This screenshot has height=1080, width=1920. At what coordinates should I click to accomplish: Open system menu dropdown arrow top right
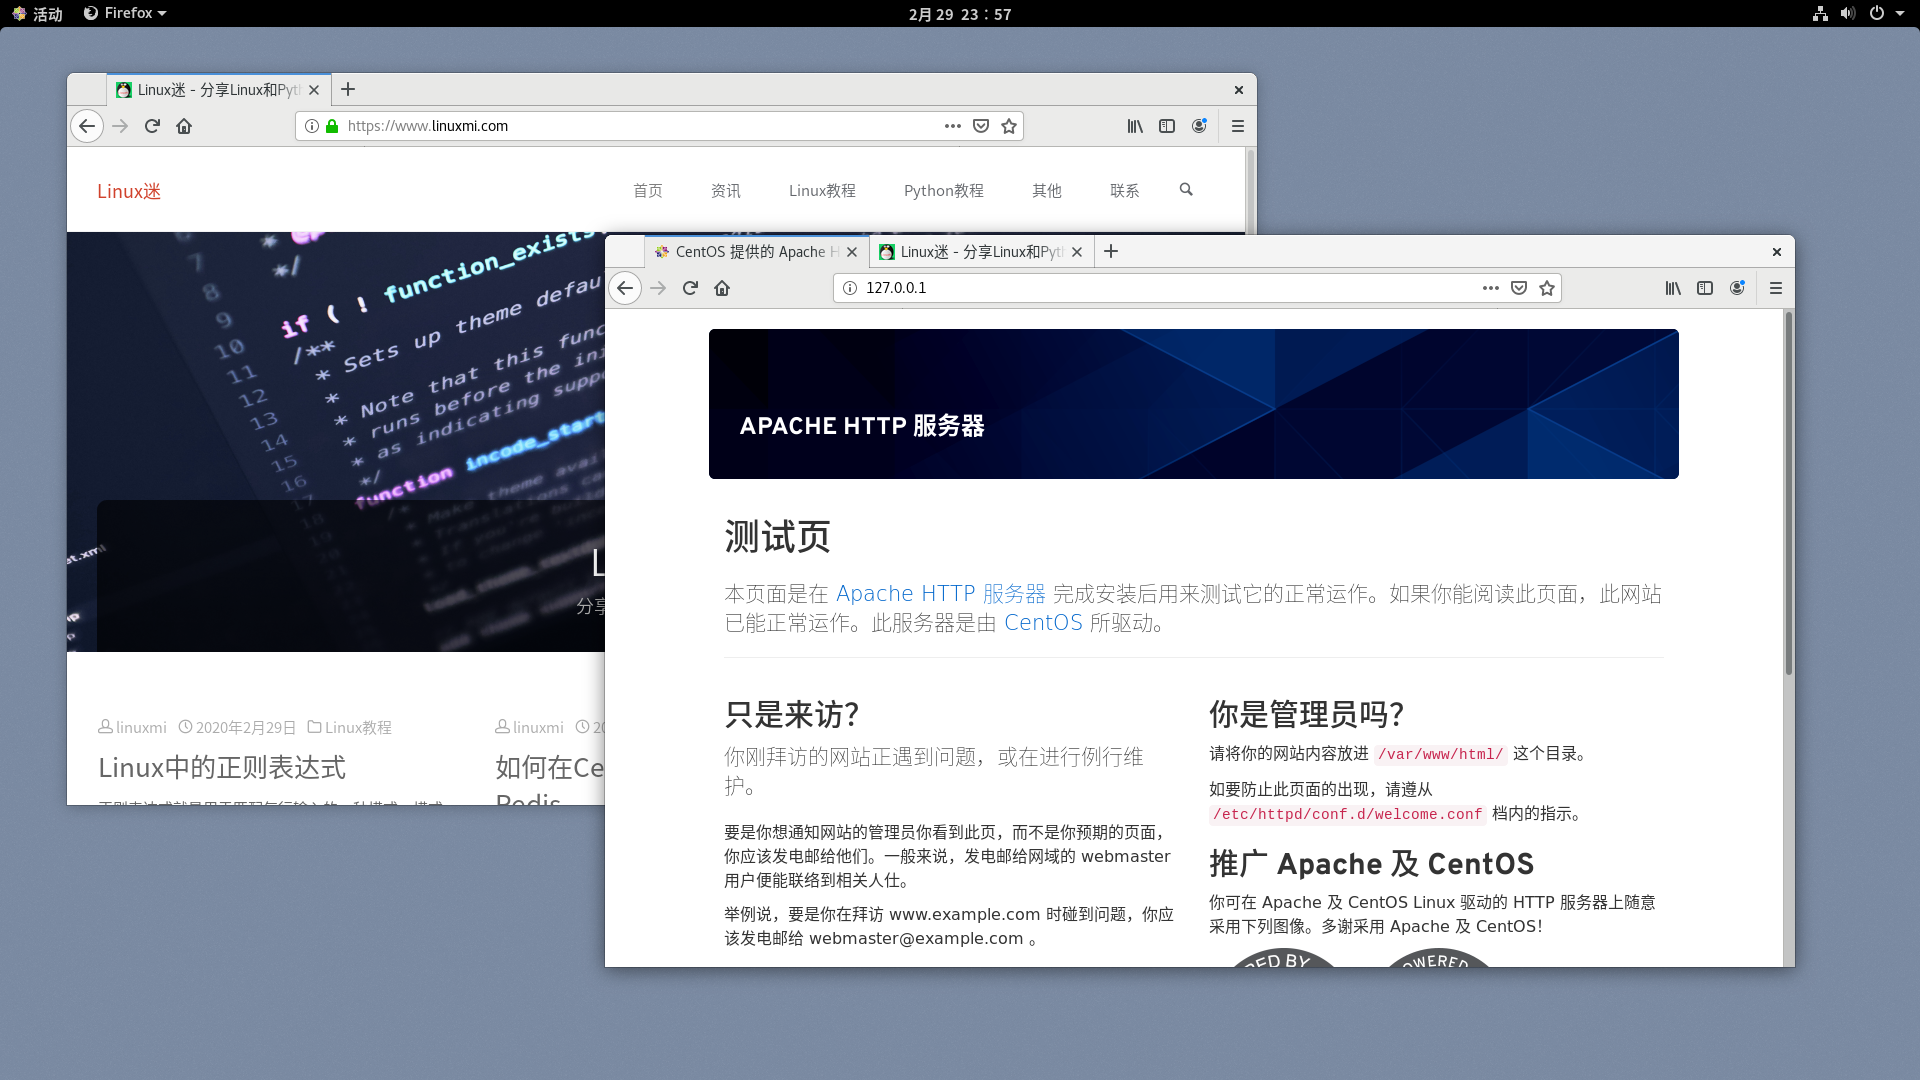(1900, 14)
